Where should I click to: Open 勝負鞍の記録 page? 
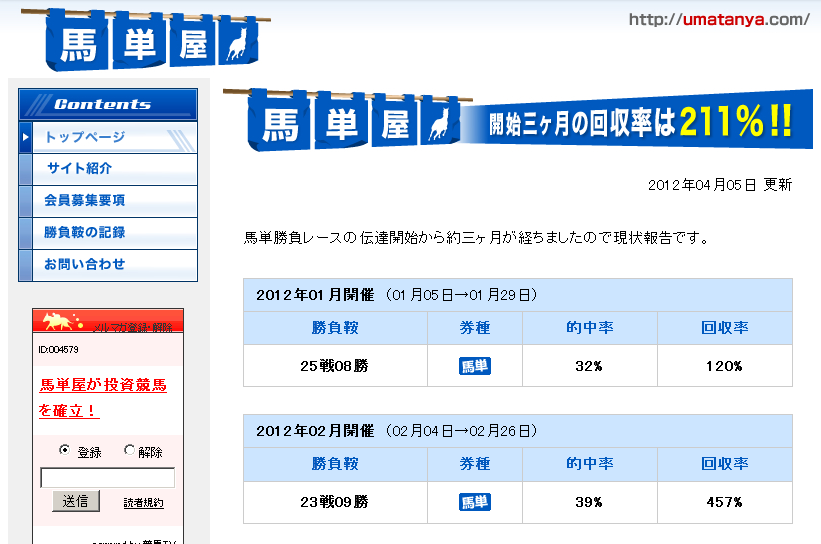pos(85,233)
